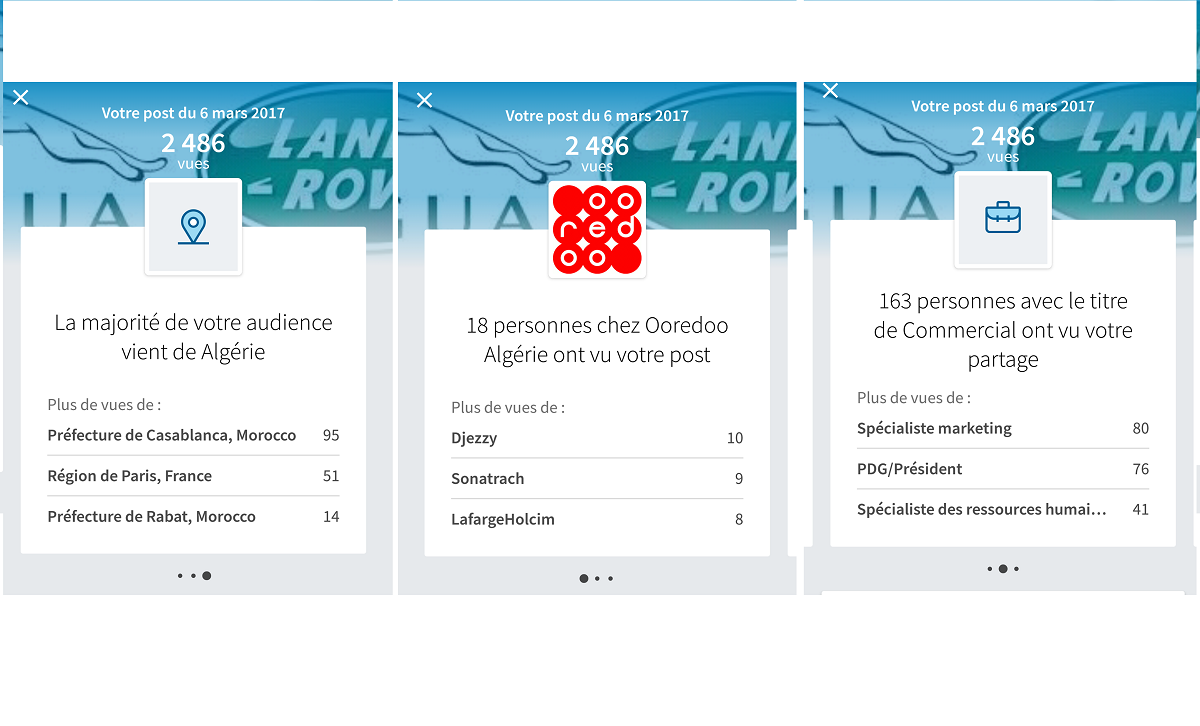Select the Spécialiste marketing row
The image size is (1200, 726).
pyautogui.click(x=1003, y=428)
